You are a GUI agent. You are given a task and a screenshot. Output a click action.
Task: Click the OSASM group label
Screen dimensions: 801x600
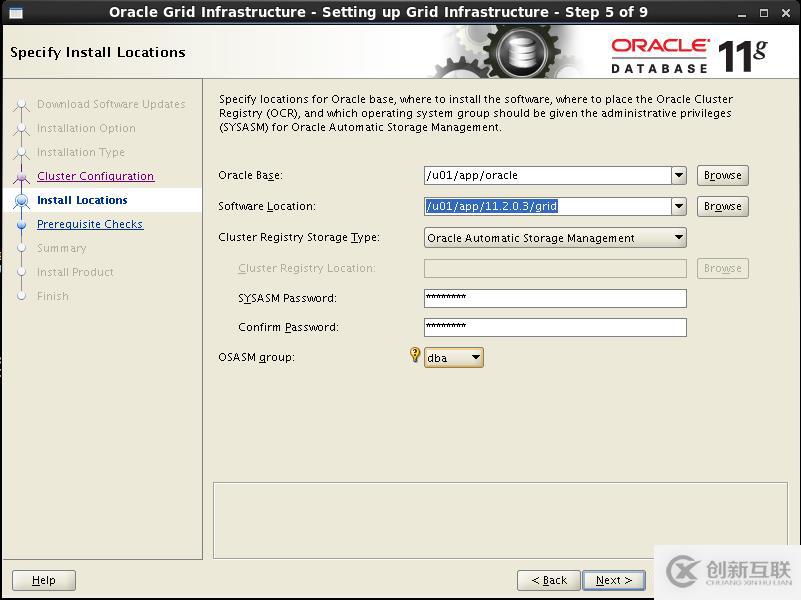256,357
